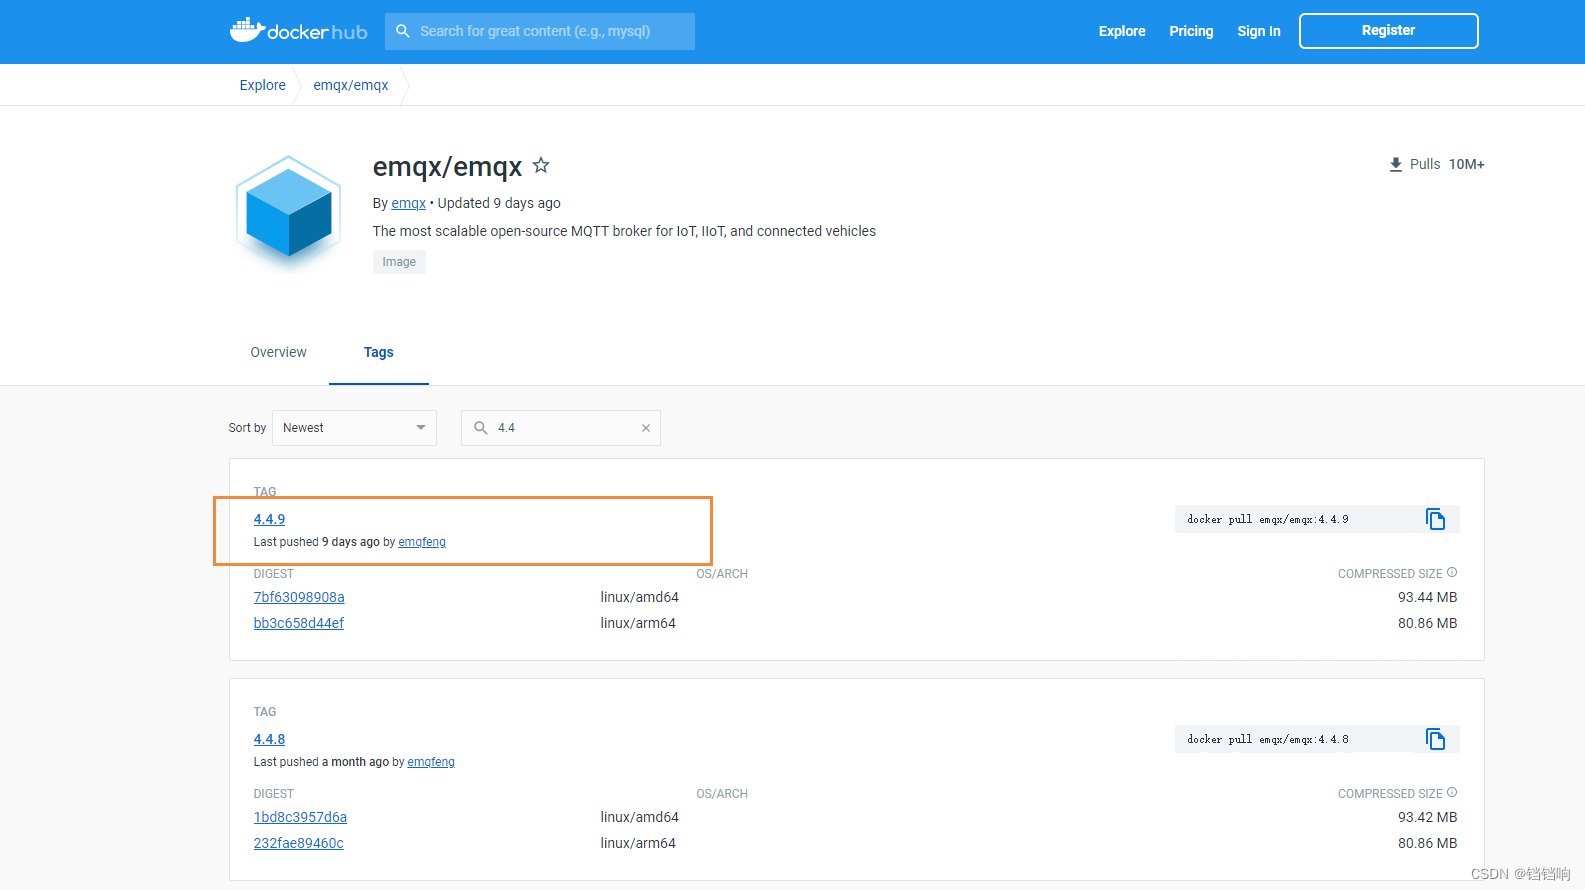The height and width of the screenshot is (890, 1585).
Task: Click the 93.44 MB size value
Action: pos(1427,597)
